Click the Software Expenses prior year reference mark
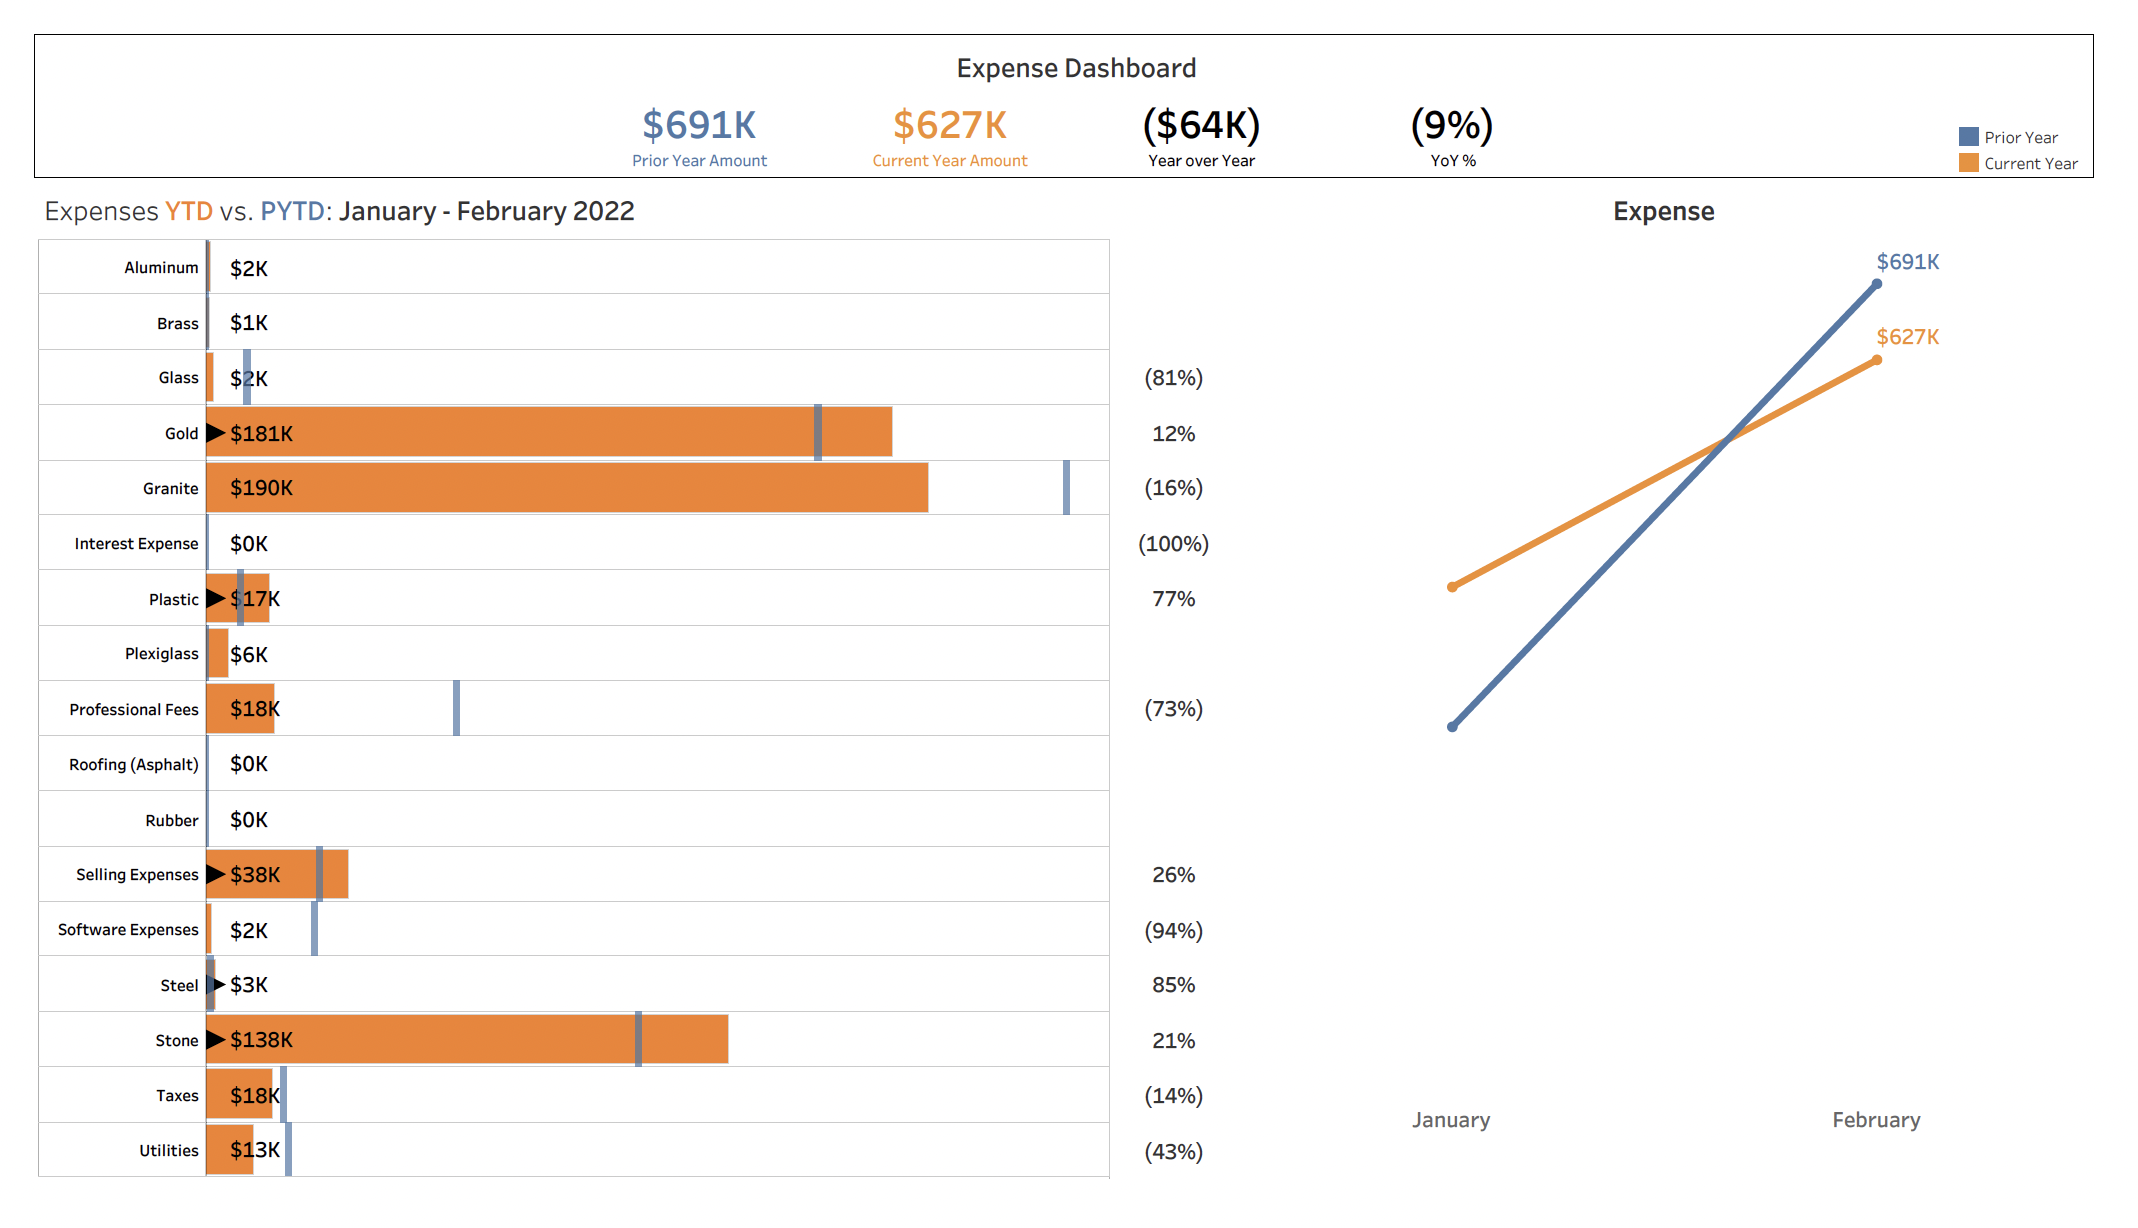The image size is (2138, 1228). pyautogui.click(x=314, y=929)
